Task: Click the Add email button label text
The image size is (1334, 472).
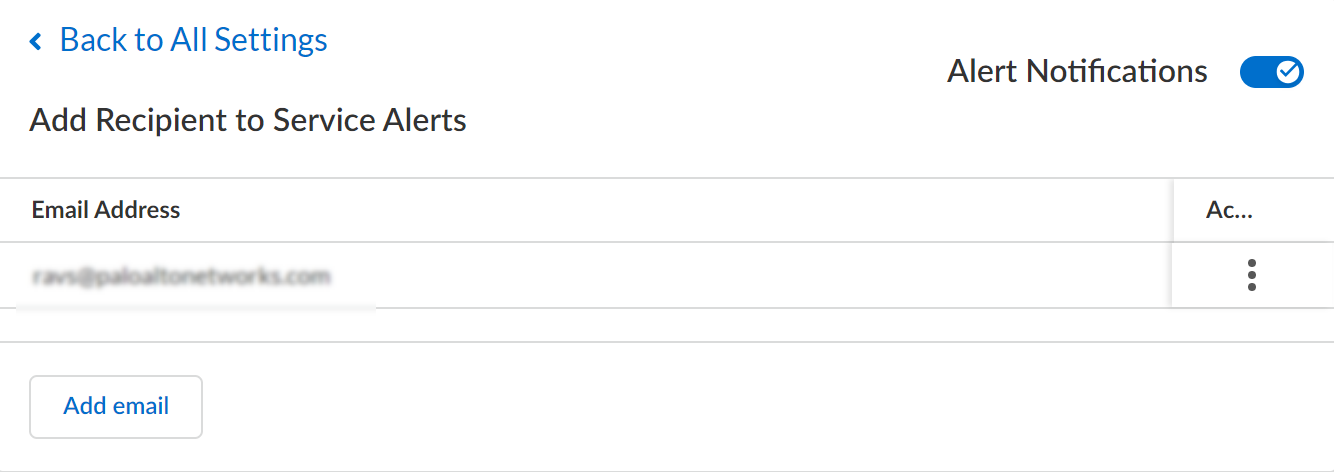Action: (116, 406)
